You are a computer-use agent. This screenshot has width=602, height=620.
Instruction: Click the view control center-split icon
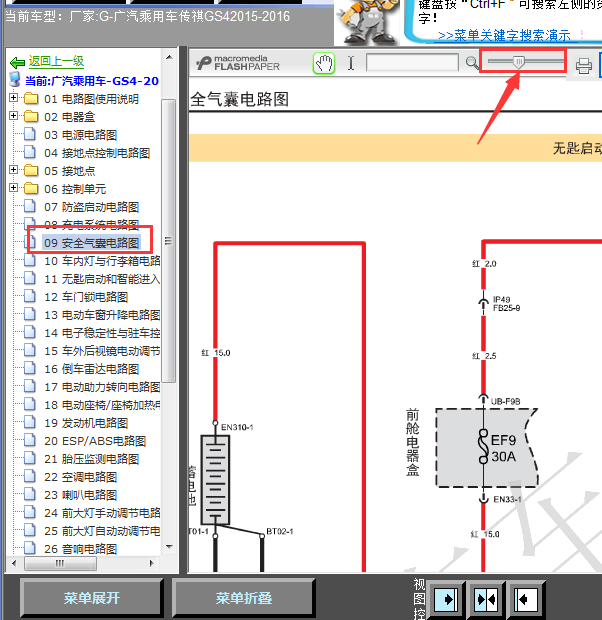[x=487, y=599]
